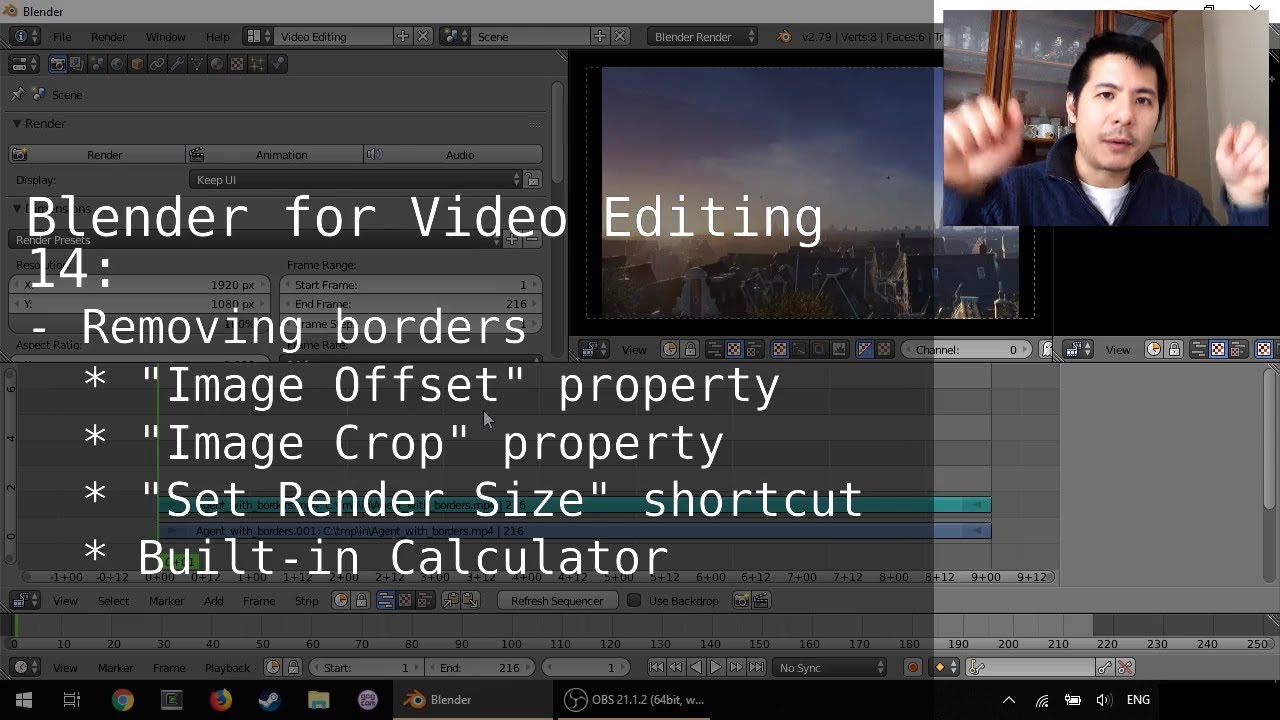
Task: Enable the Use Backdrop checkbox
Action: pos(634,600)
